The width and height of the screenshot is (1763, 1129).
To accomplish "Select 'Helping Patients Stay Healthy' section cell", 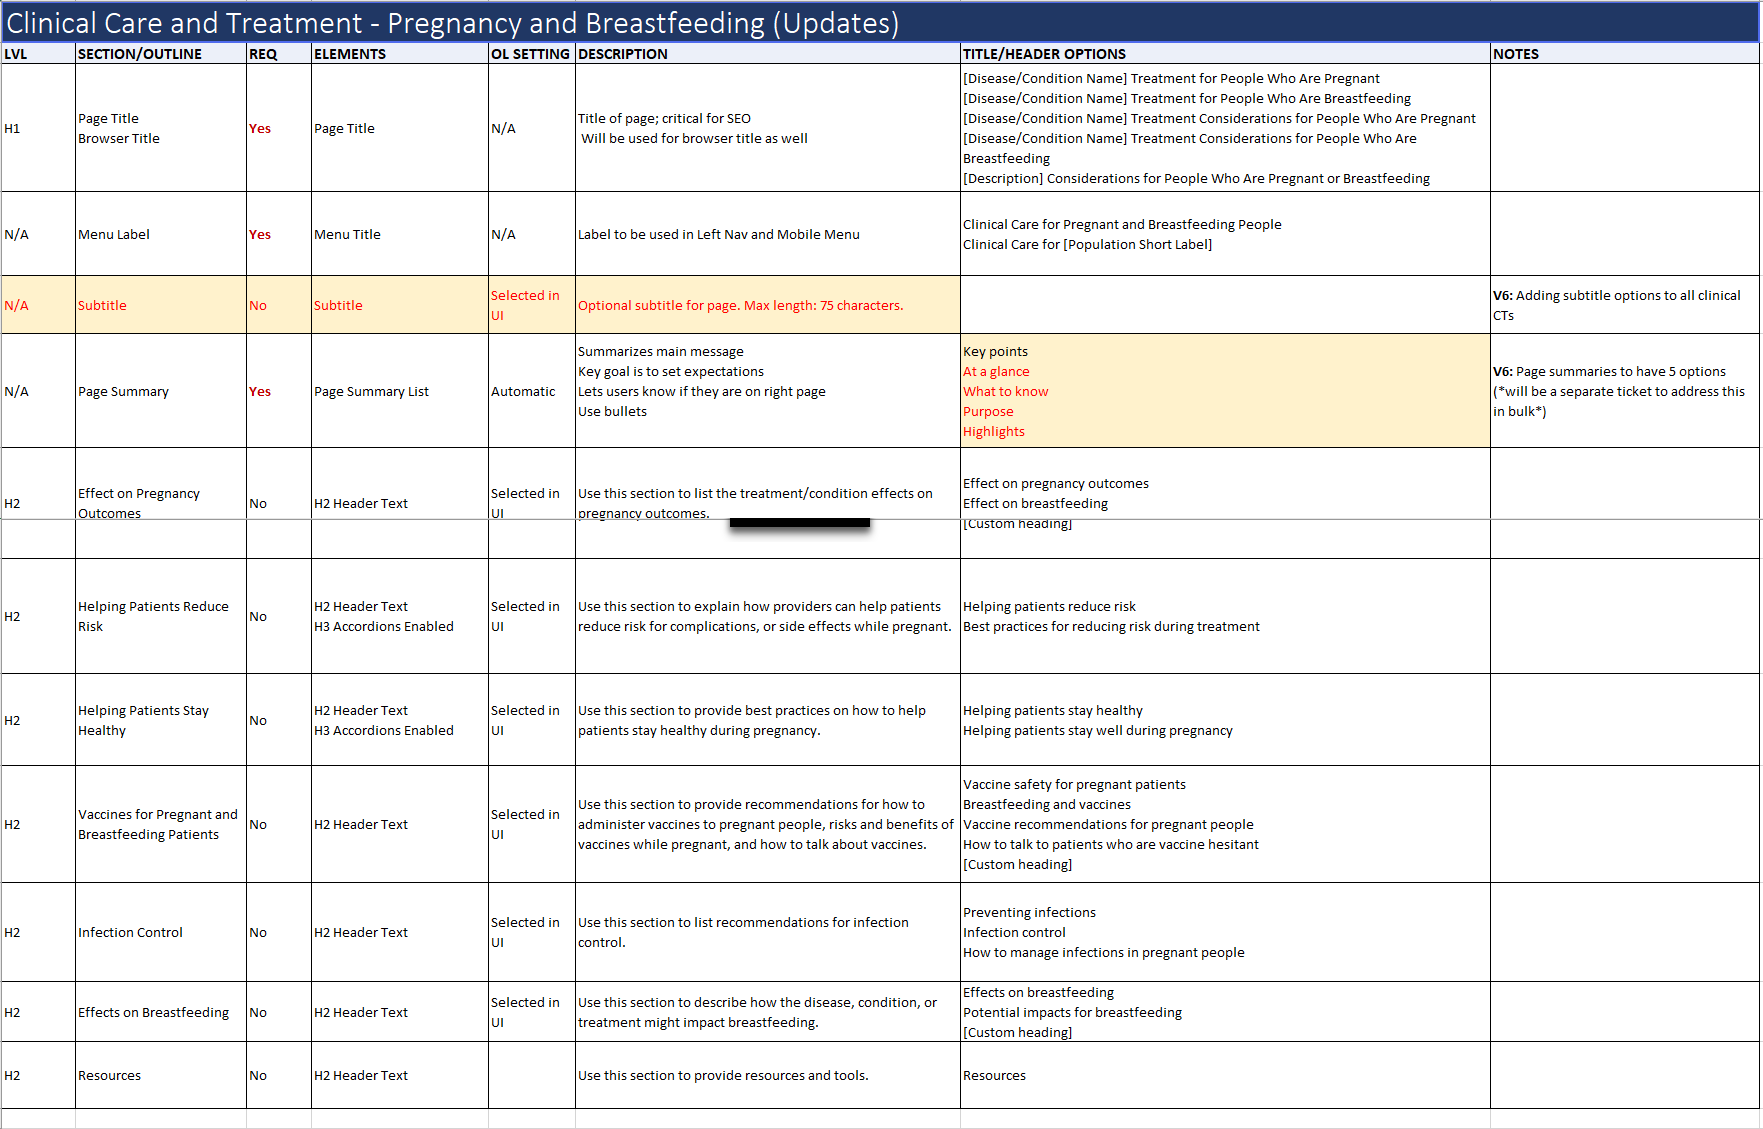I will (161, 720).
